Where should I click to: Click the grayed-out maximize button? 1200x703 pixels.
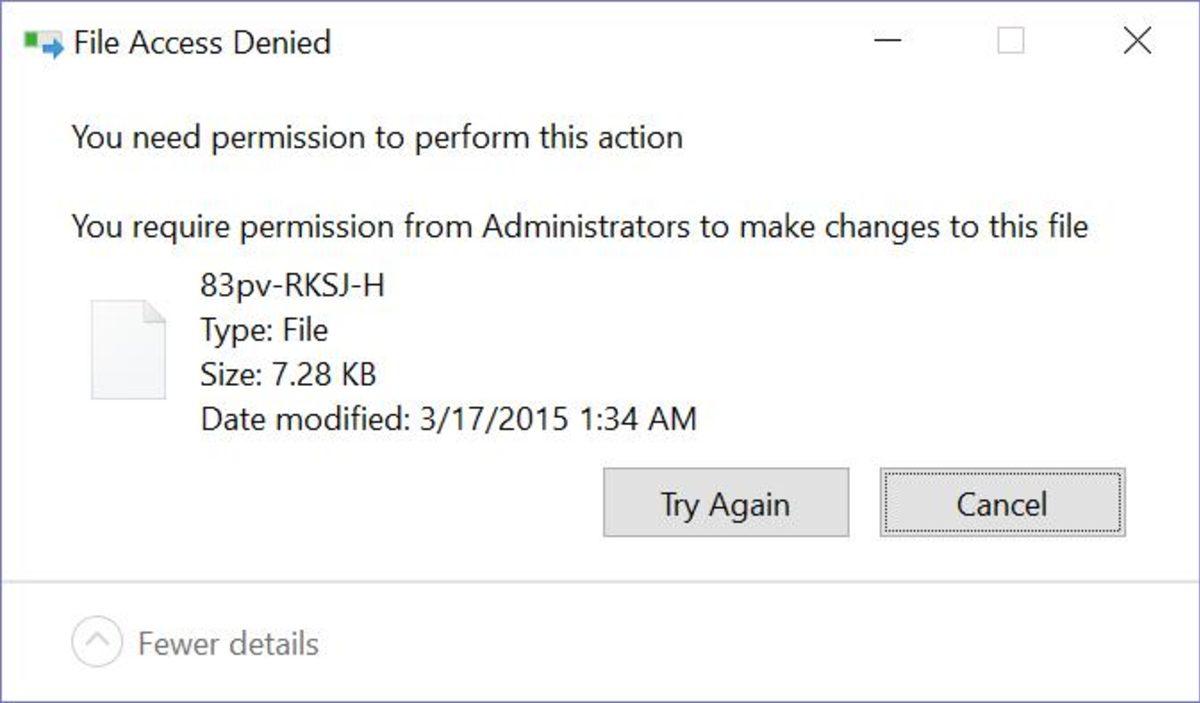pos(1011,42)
